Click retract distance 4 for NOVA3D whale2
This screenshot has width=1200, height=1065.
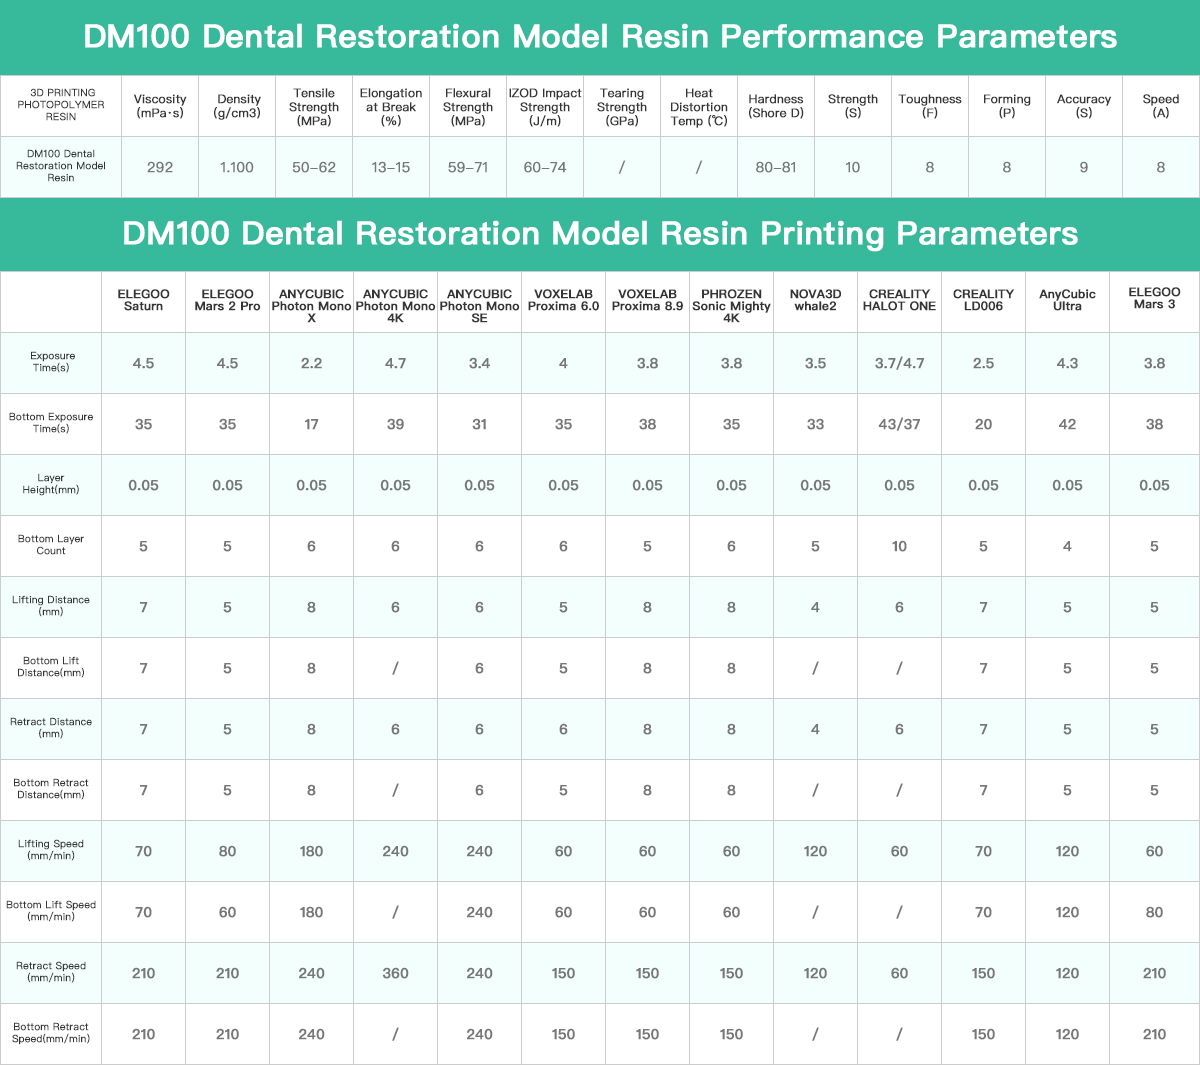tap(816, 729)
